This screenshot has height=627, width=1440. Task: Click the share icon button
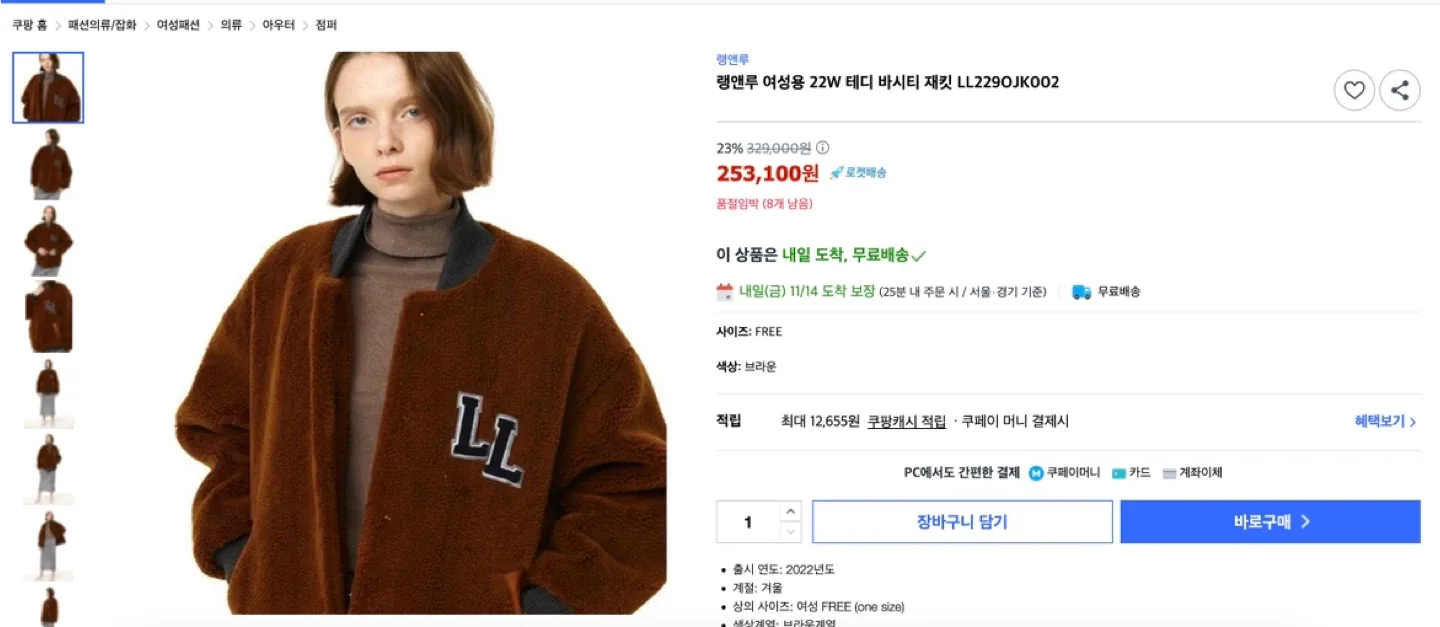pyautogui.click(x=1400, y=90)
